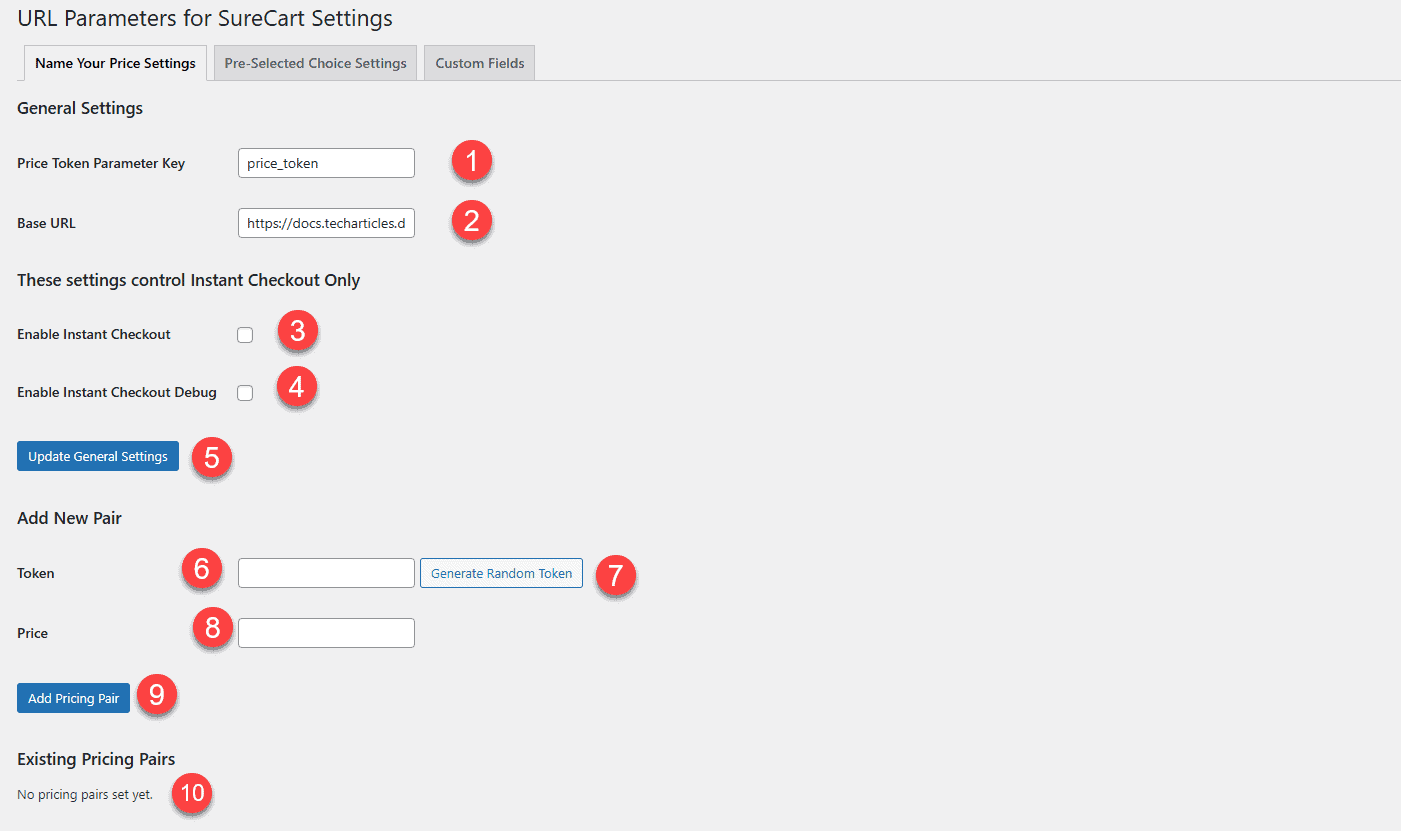Click the Update General Settings button
Viewport: 1401px width, 831px height.
click(98, 456)
